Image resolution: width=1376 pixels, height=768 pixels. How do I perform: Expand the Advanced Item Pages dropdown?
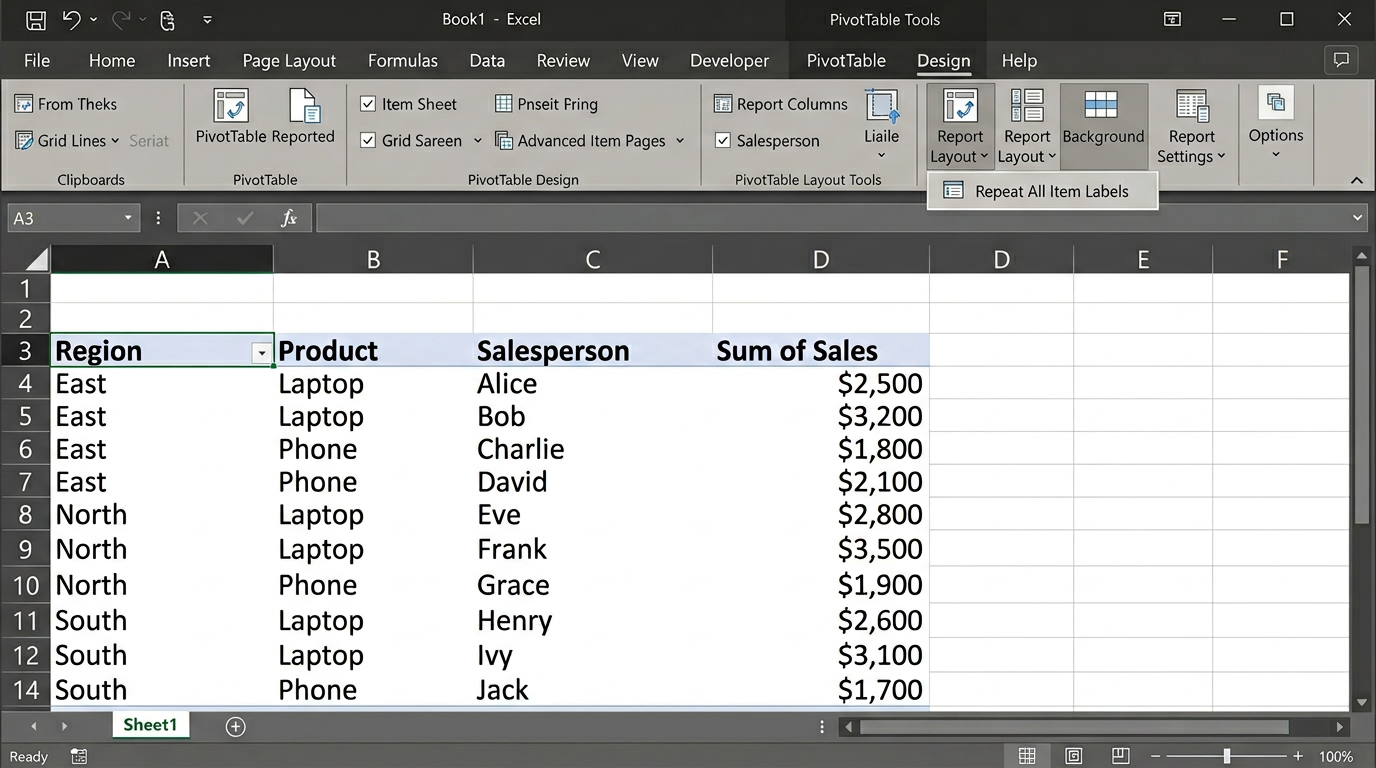(680, 141)
